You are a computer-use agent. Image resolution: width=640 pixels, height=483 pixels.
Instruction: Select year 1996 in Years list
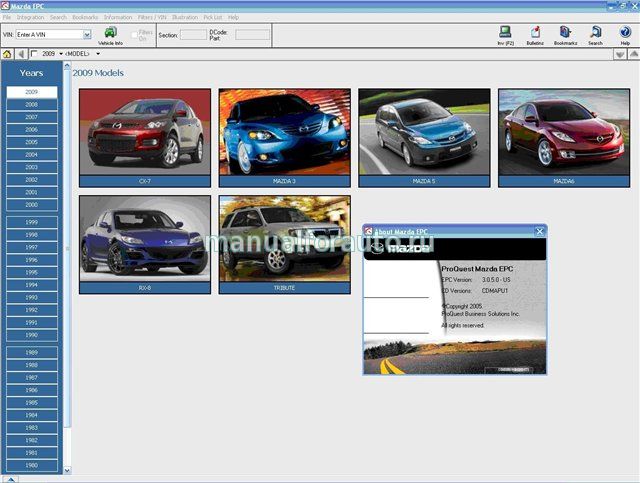32,260
